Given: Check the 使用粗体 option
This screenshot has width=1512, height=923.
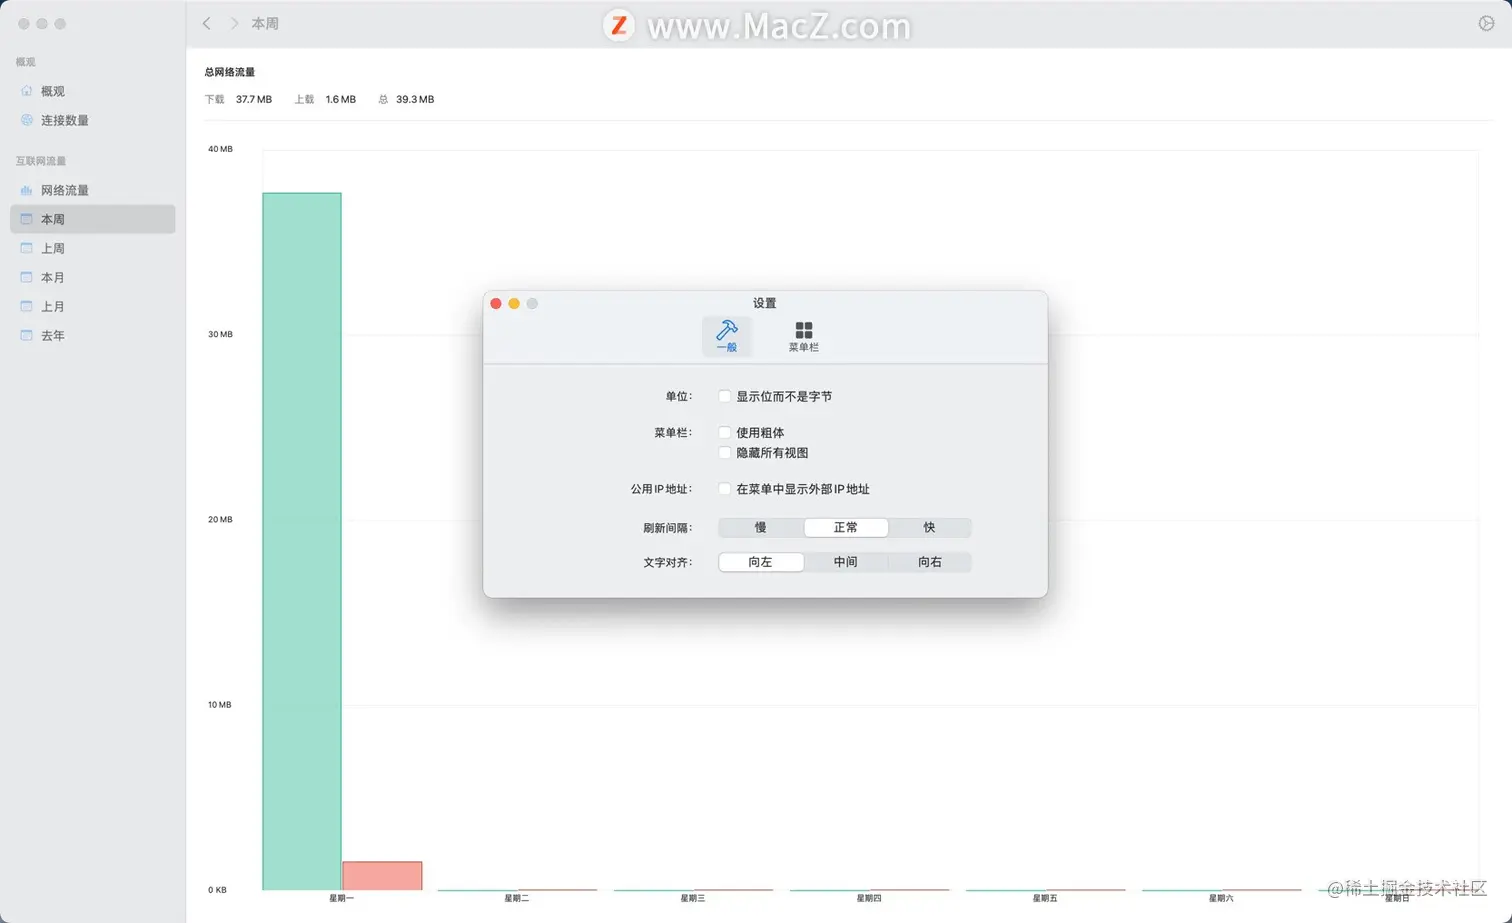Looking at the screenshot, I should [724, 432].
